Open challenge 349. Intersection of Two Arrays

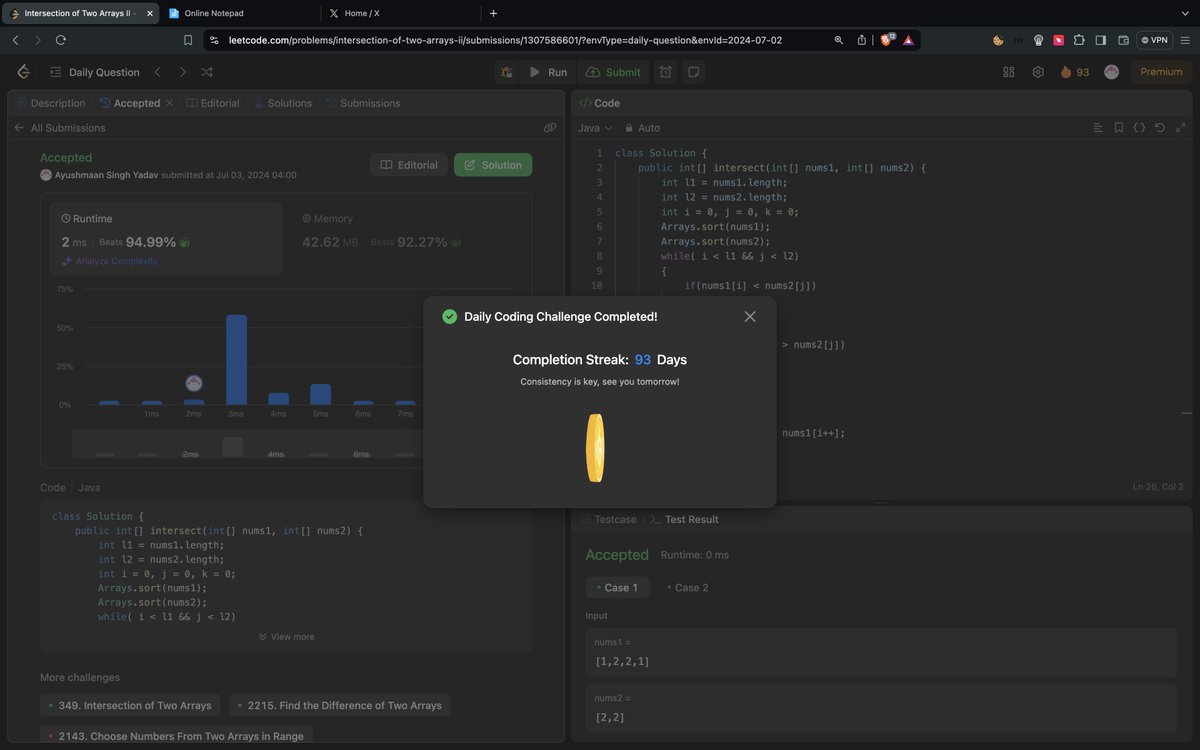coord(131,705)
